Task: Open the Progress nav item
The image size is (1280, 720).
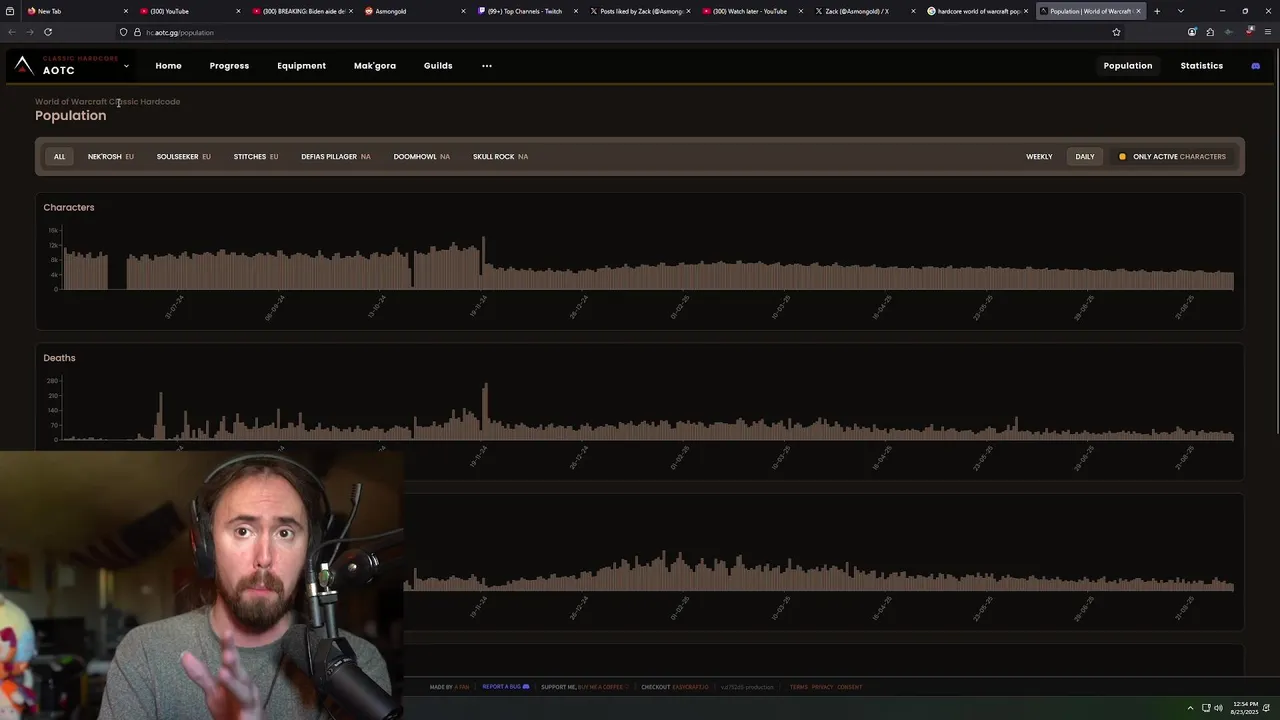Action: tap(229, 66)
